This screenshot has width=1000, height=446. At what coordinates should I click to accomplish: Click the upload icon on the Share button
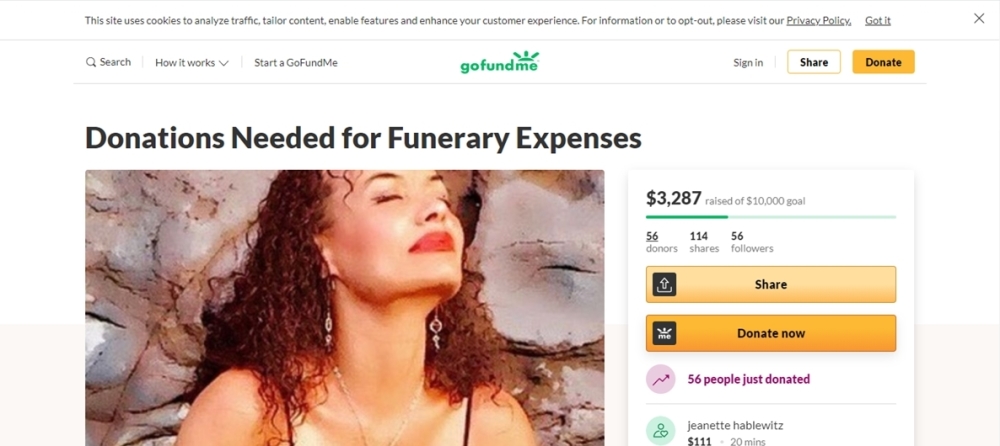pyautogui.click(x=664, y=285)
